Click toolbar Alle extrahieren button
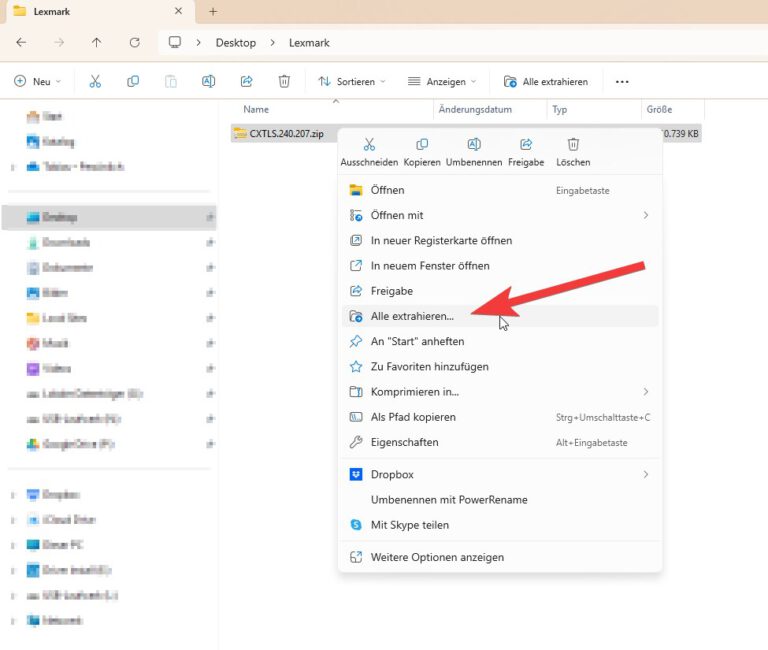 pyautogui.click(x=546, y=81)
